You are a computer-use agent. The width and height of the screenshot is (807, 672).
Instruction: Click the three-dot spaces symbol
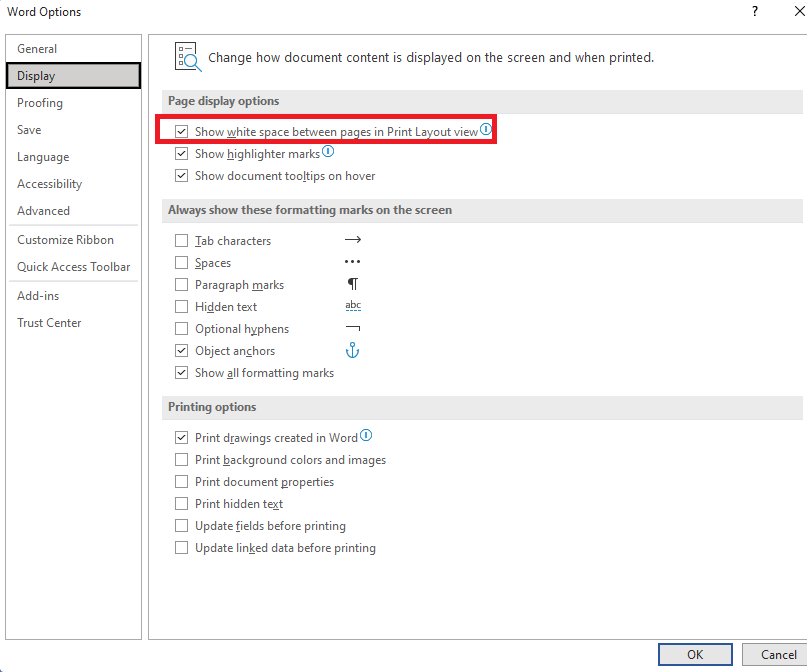point(353,262)
